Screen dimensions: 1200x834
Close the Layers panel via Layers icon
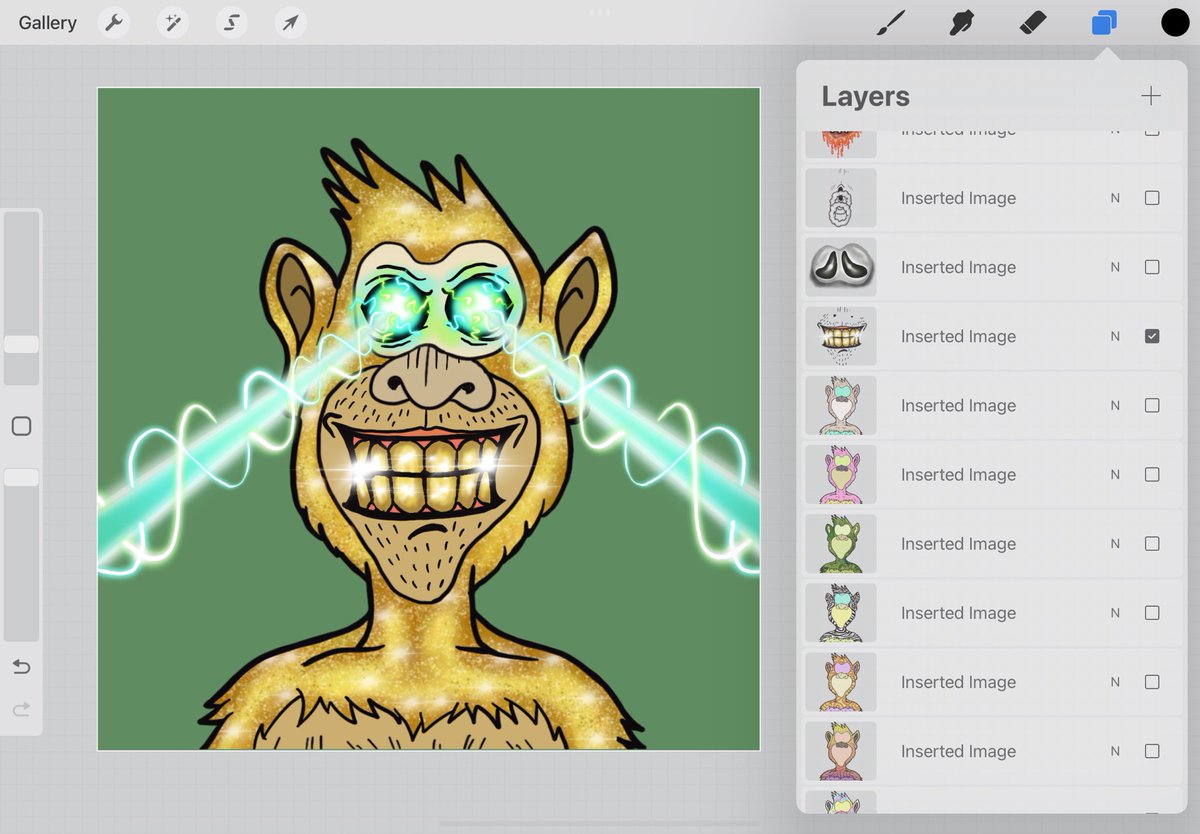point(1104,22)
